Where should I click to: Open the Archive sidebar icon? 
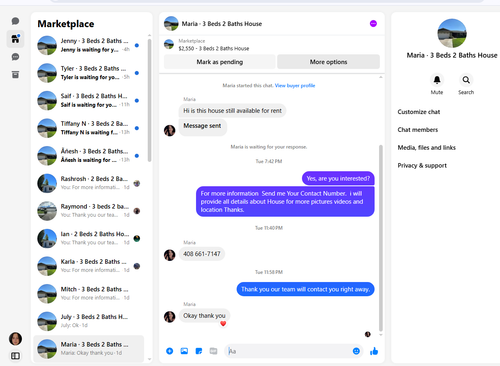click(15, 75)
